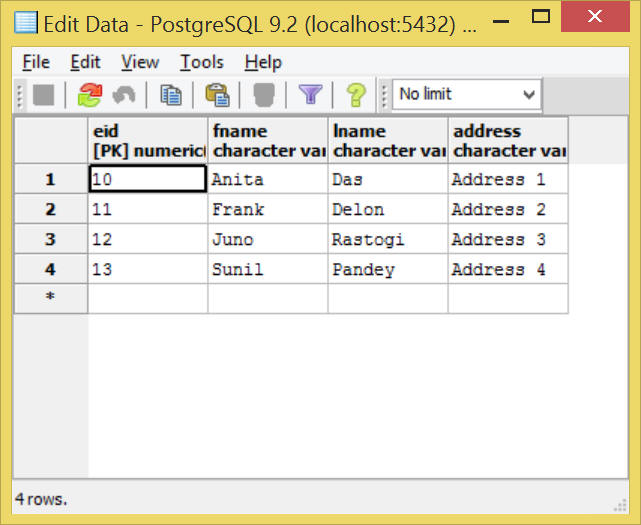Screen dimensions: 641x525
Task: Click the Delete row toolbar icon
Action: (264, 95)
